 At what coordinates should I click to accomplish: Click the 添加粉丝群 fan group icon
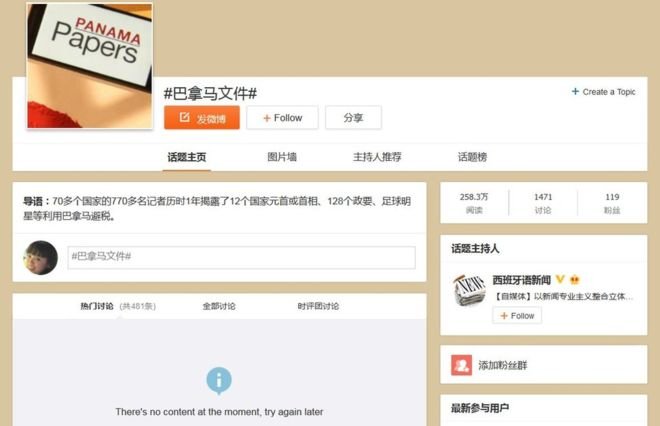click(461, 365)
